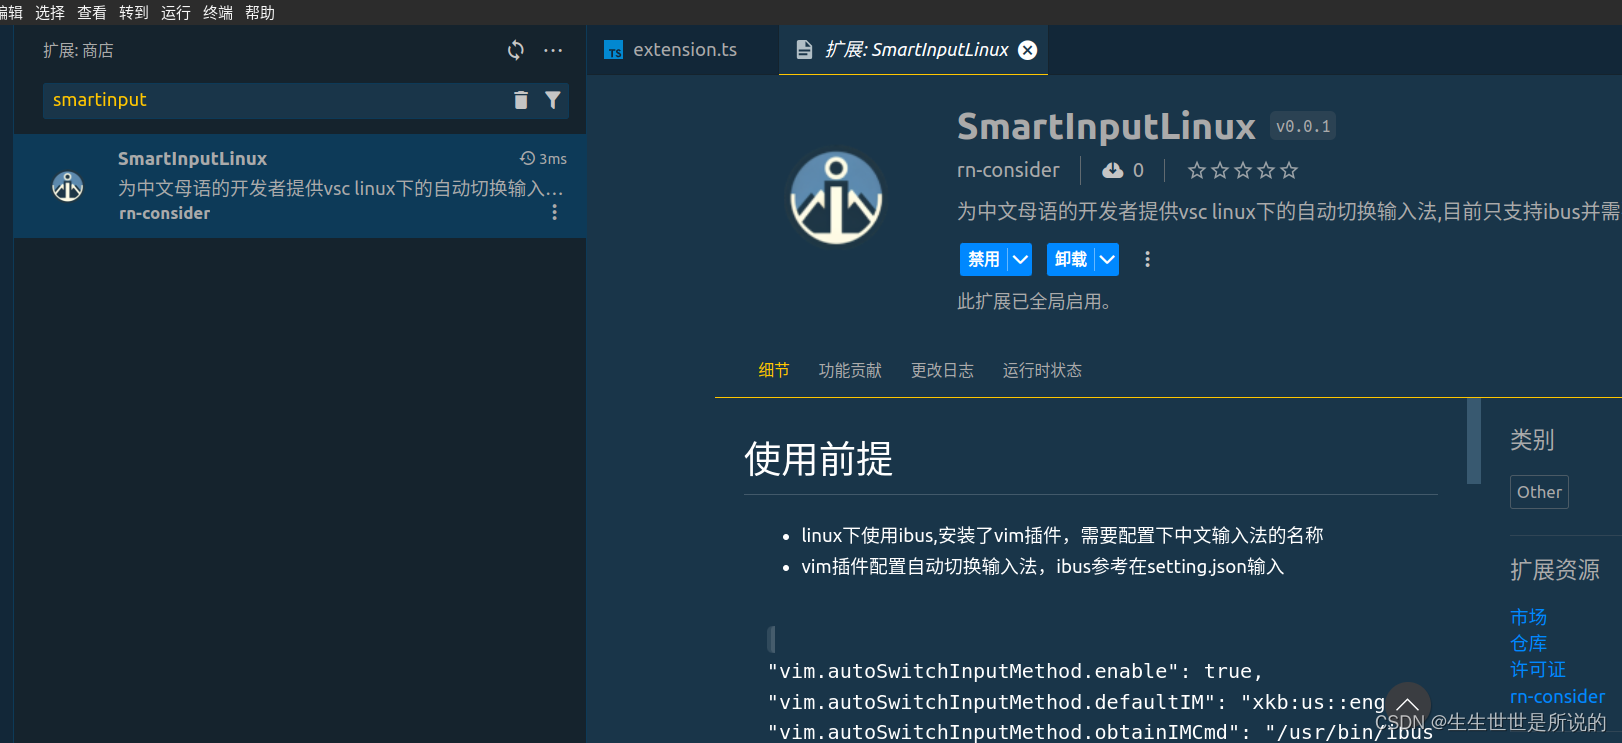Open the 运行 menu
The height and width of the screenshot is (743, 1622).
(176, 12)
